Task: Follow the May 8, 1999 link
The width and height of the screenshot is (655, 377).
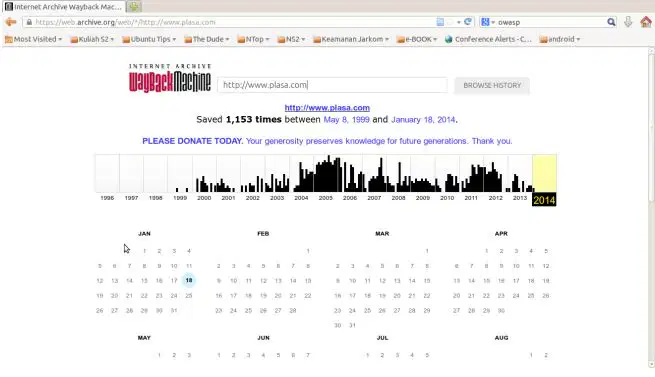Action: 346,120
